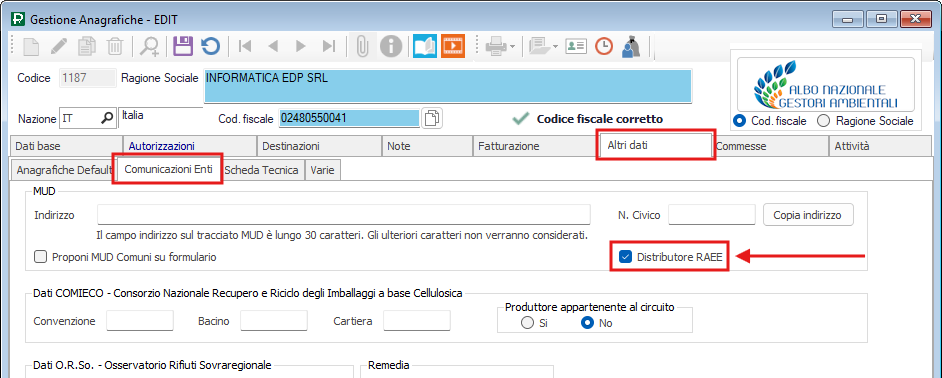Go to first record icon

click(x=245, y=46)
